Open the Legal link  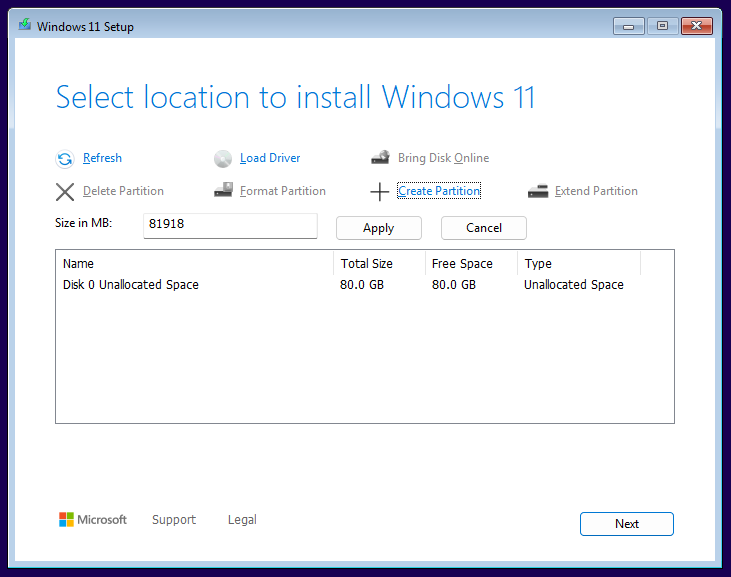(242, 520)
